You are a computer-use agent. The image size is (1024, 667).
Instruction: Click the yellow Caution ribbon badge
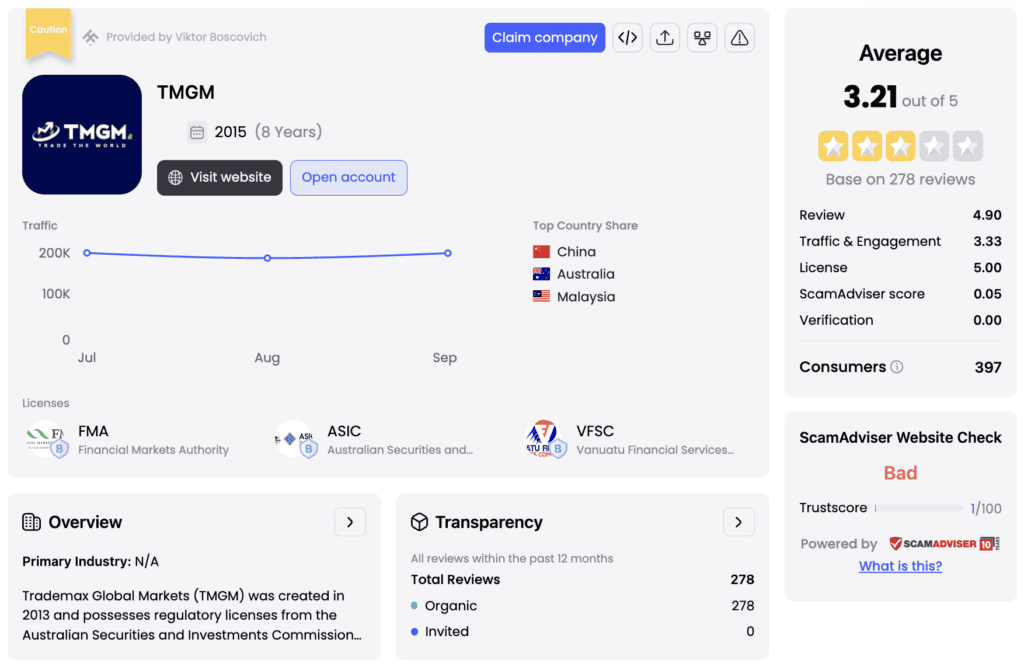(48, 32)
